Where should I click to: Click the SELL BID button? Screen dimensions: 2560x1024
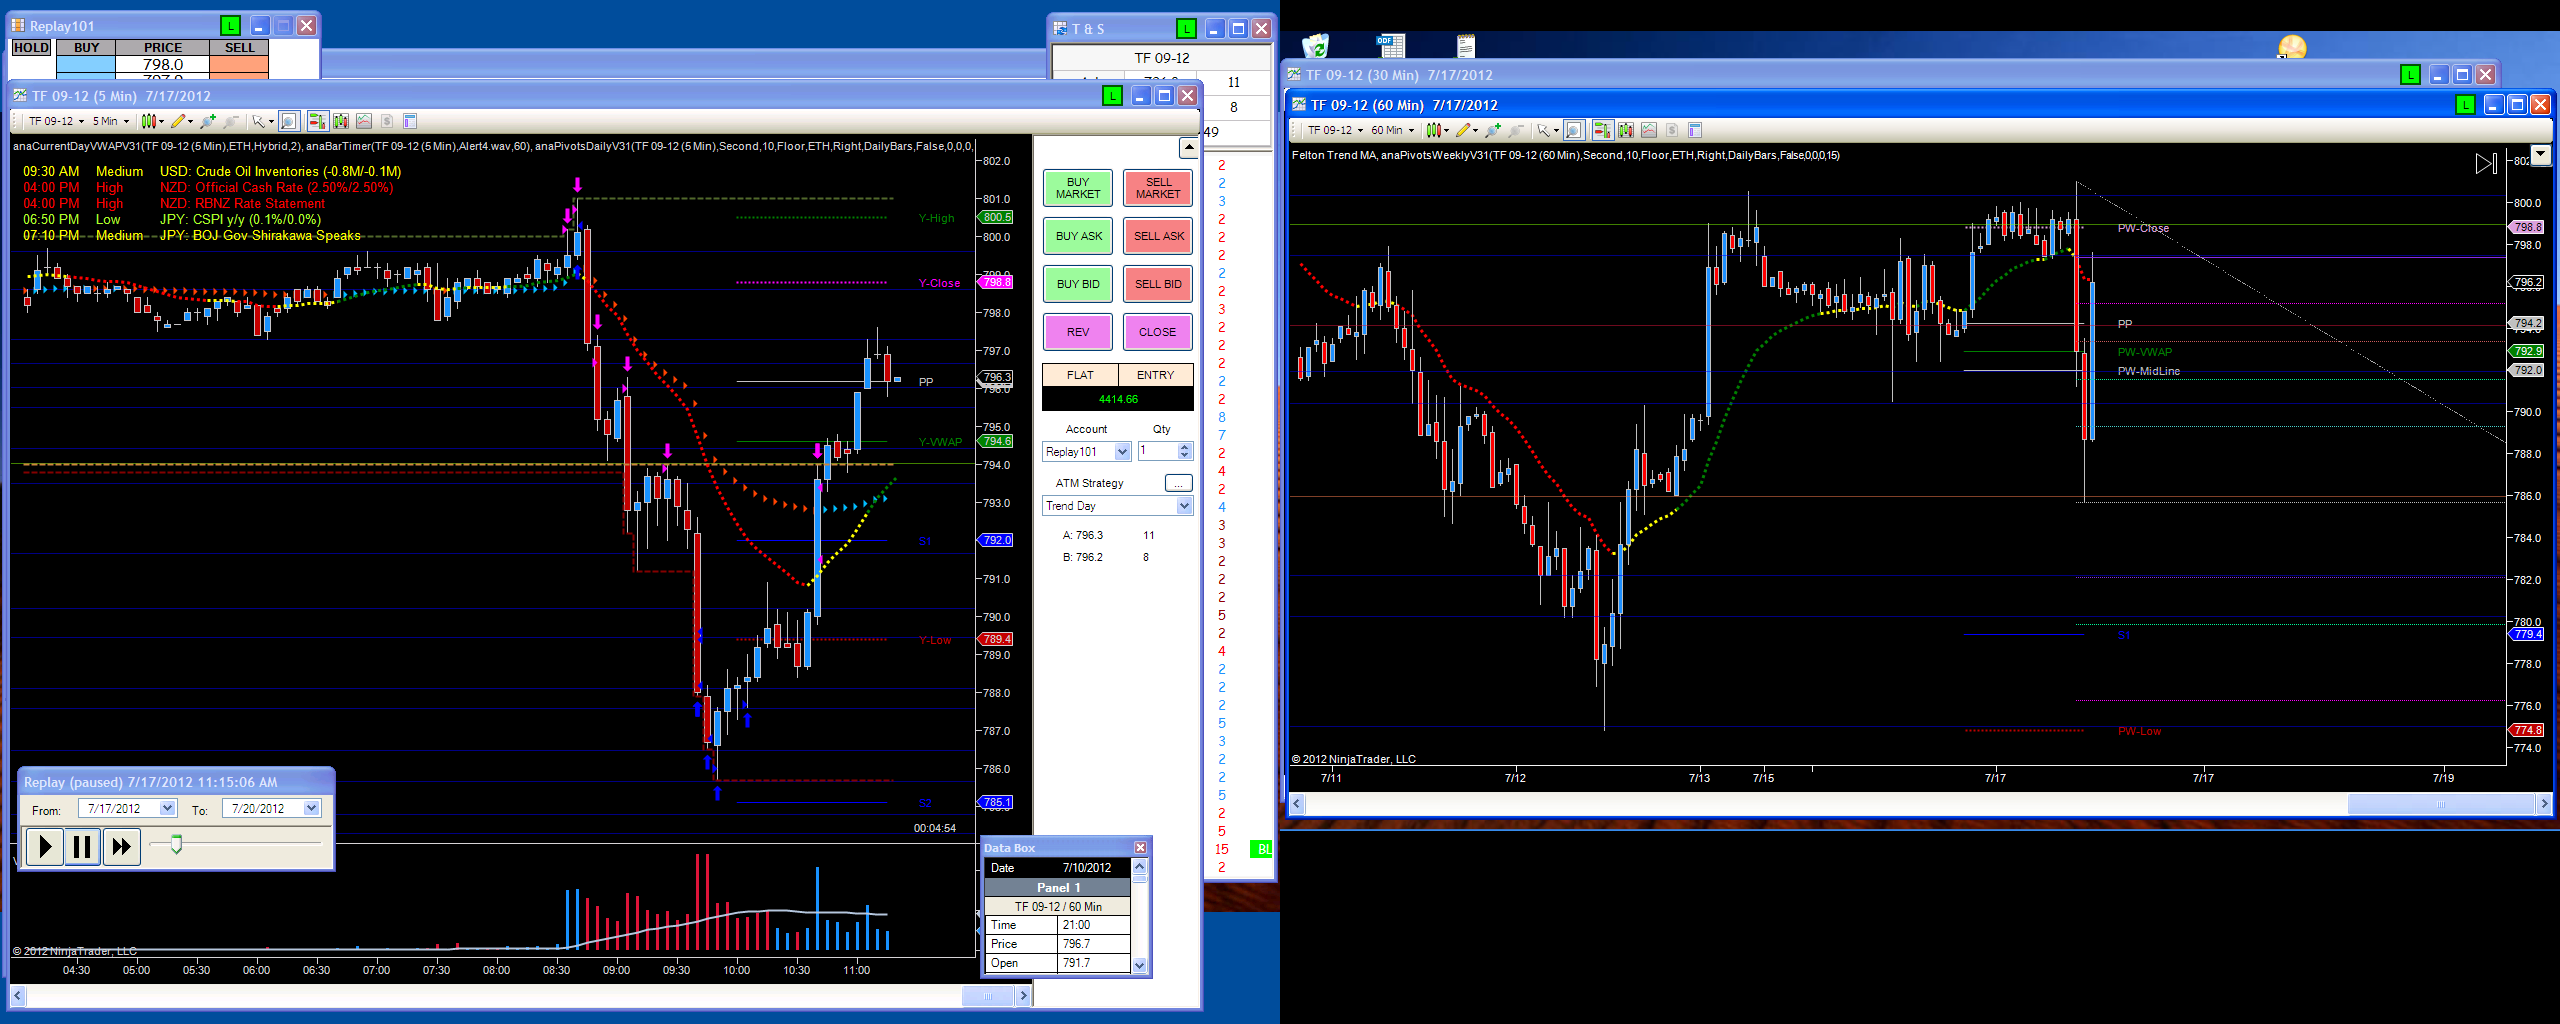click(1158, 284)
